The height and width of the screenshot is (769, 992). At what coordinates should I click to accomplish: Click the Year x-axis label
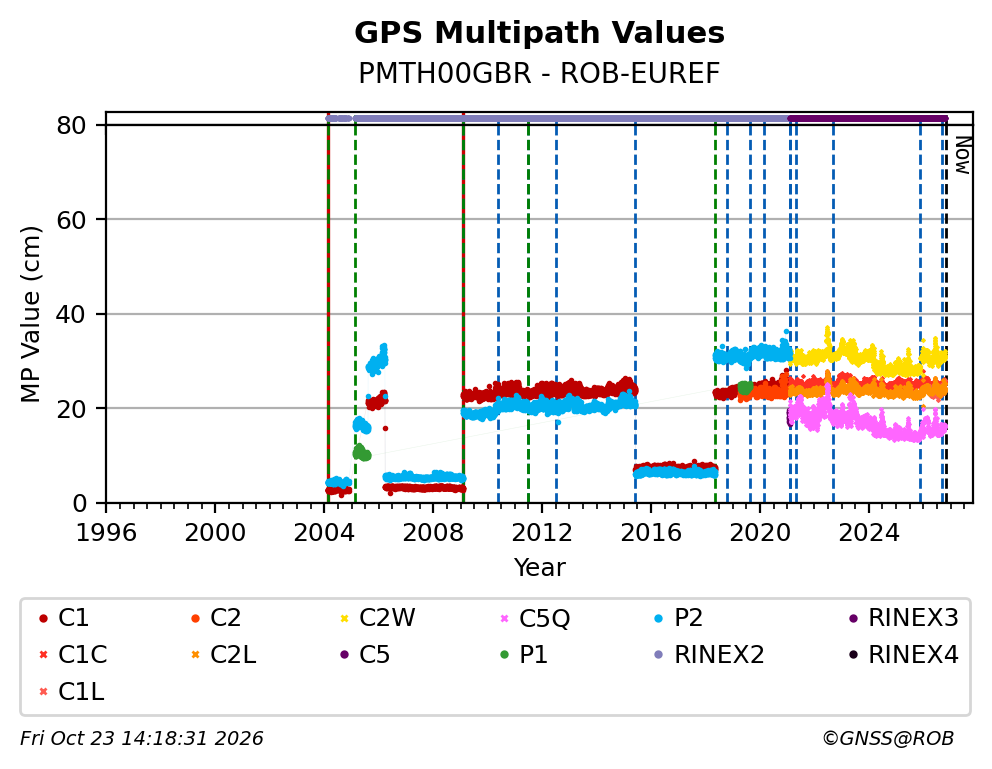(539, 567)
